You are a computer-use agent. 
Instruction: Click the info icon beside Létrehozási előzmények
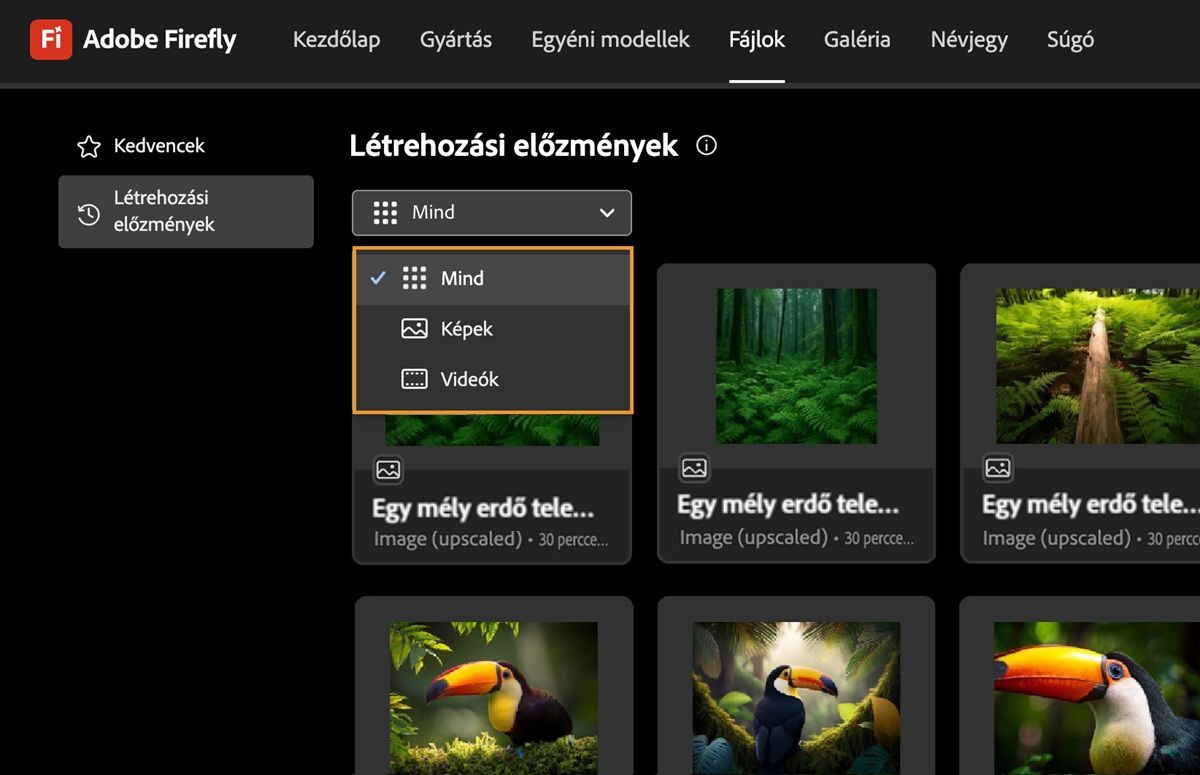point(707,145)
